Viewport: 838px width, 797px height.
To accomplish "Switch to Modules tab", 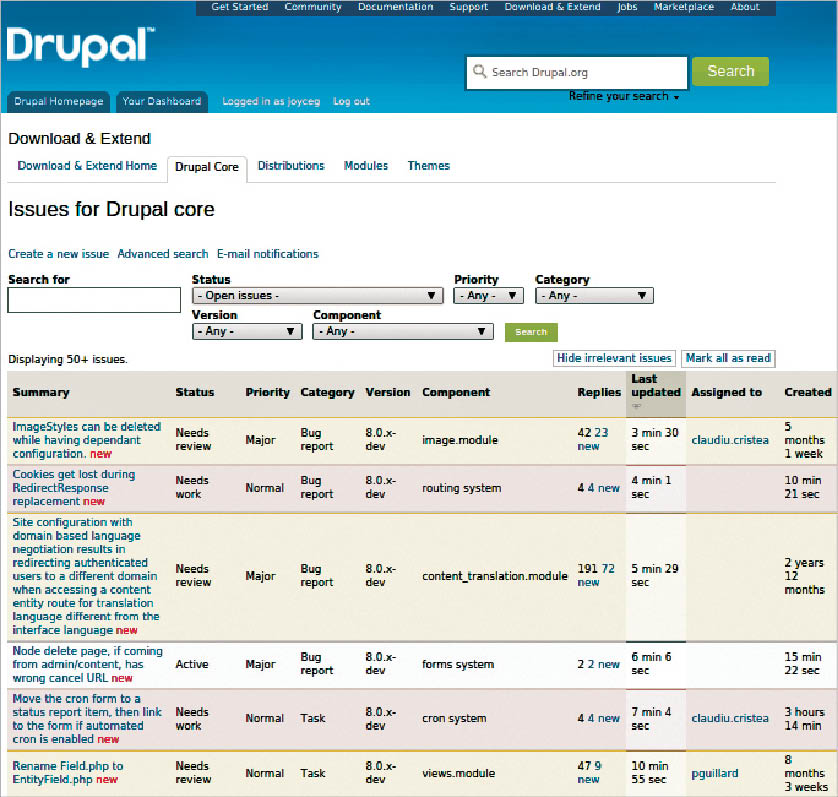I will (x=366, y=166).
